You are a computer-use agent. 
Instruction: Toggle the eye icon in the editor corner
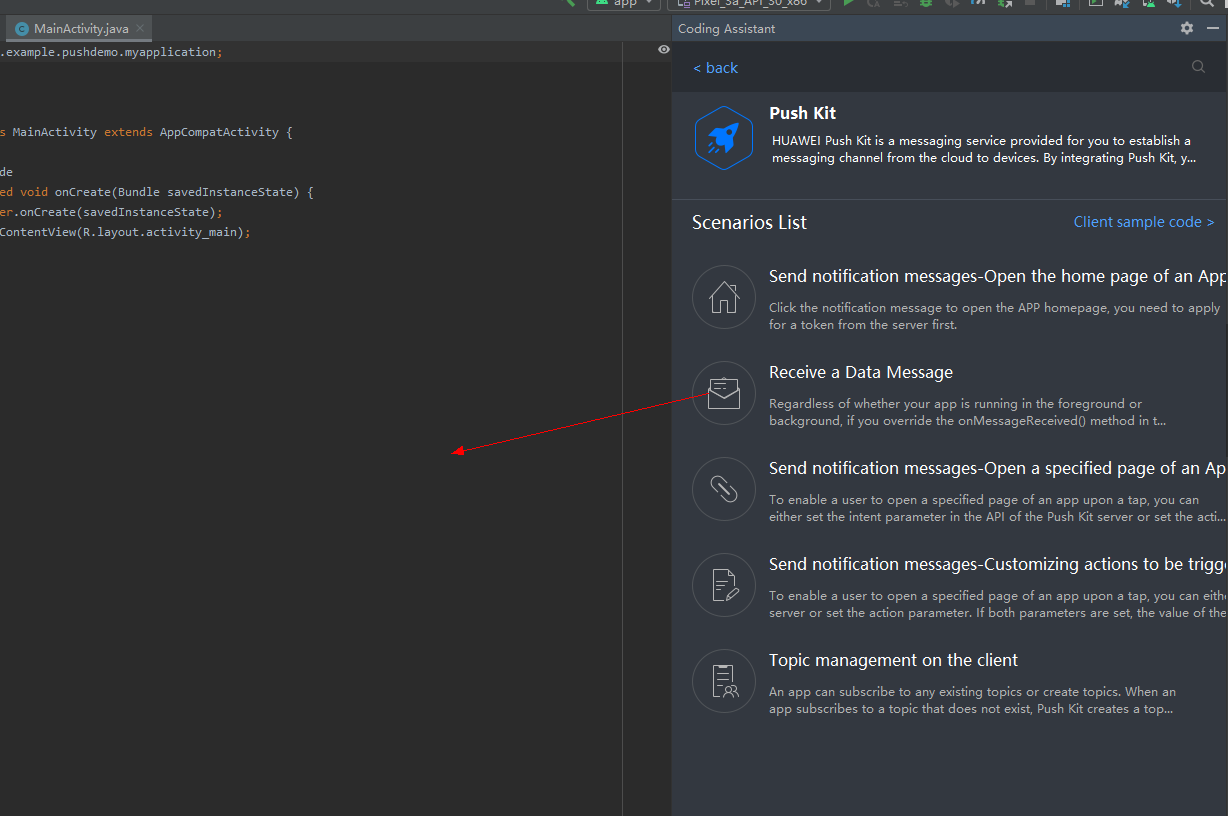663,49
